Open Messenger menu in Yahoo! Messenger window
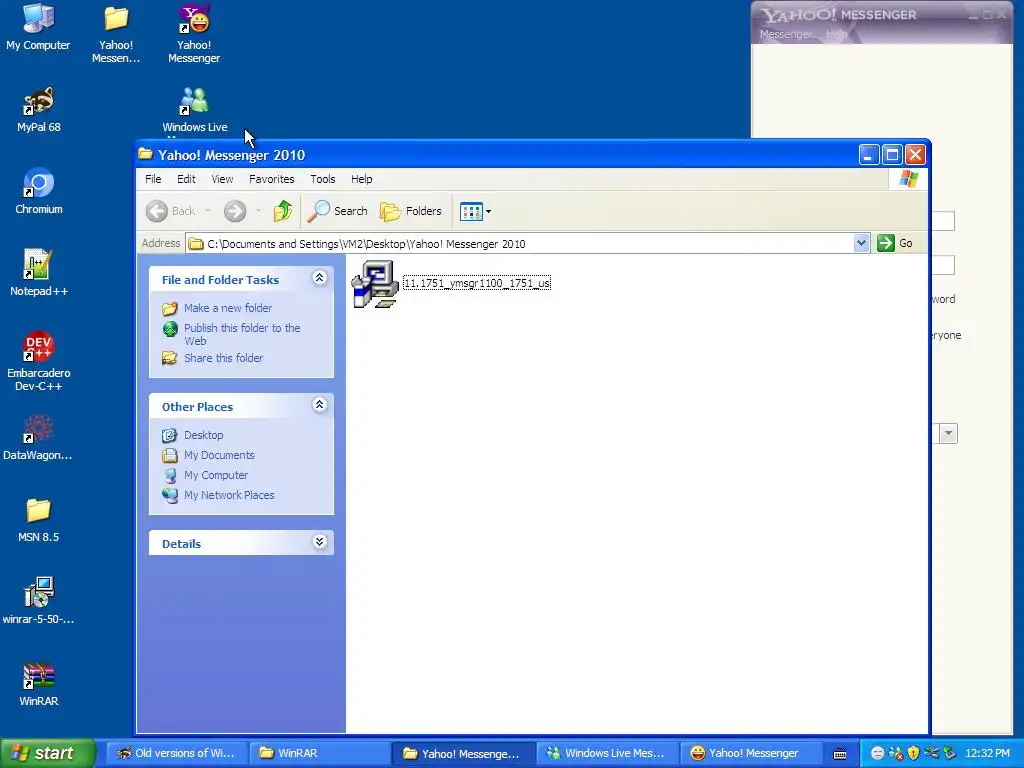Image resolution: width=1024 pixels, height=768 pixels. pos(786,34)
